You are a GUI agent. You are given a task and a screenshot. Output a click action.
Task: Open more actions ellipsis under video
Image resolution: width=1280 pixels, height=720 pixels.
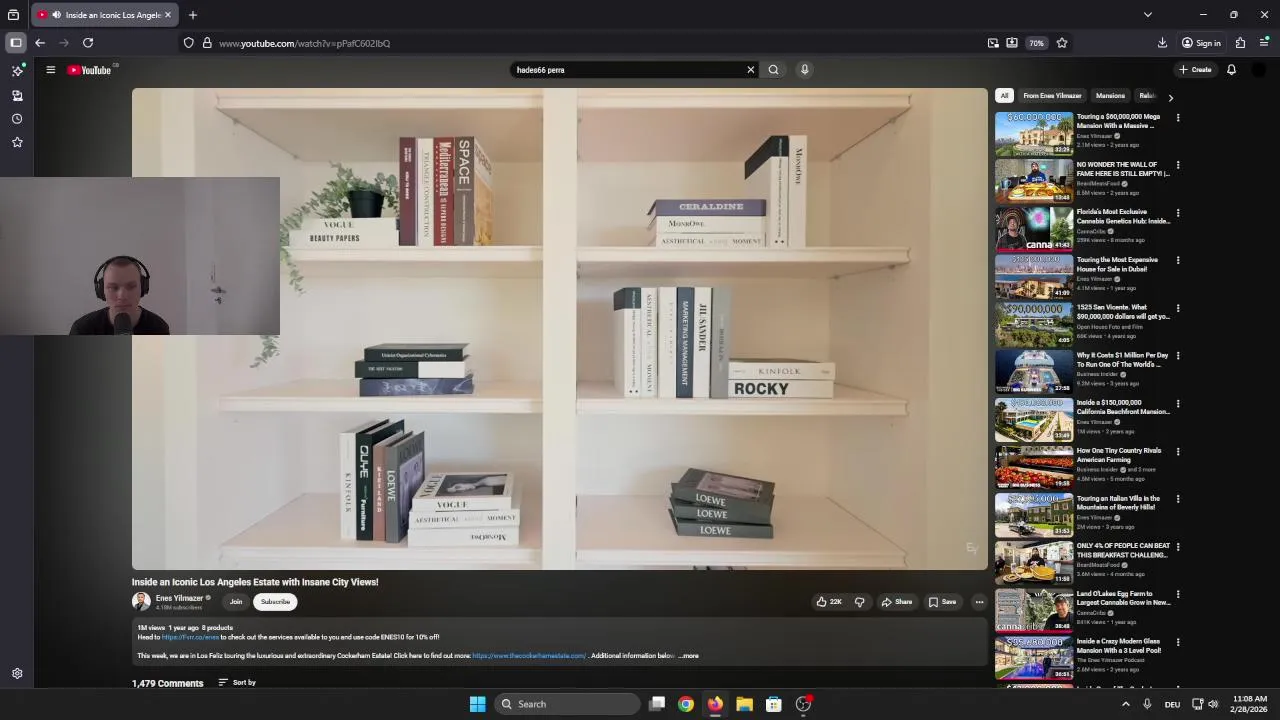pyautogui.click(x=979, y=602)
